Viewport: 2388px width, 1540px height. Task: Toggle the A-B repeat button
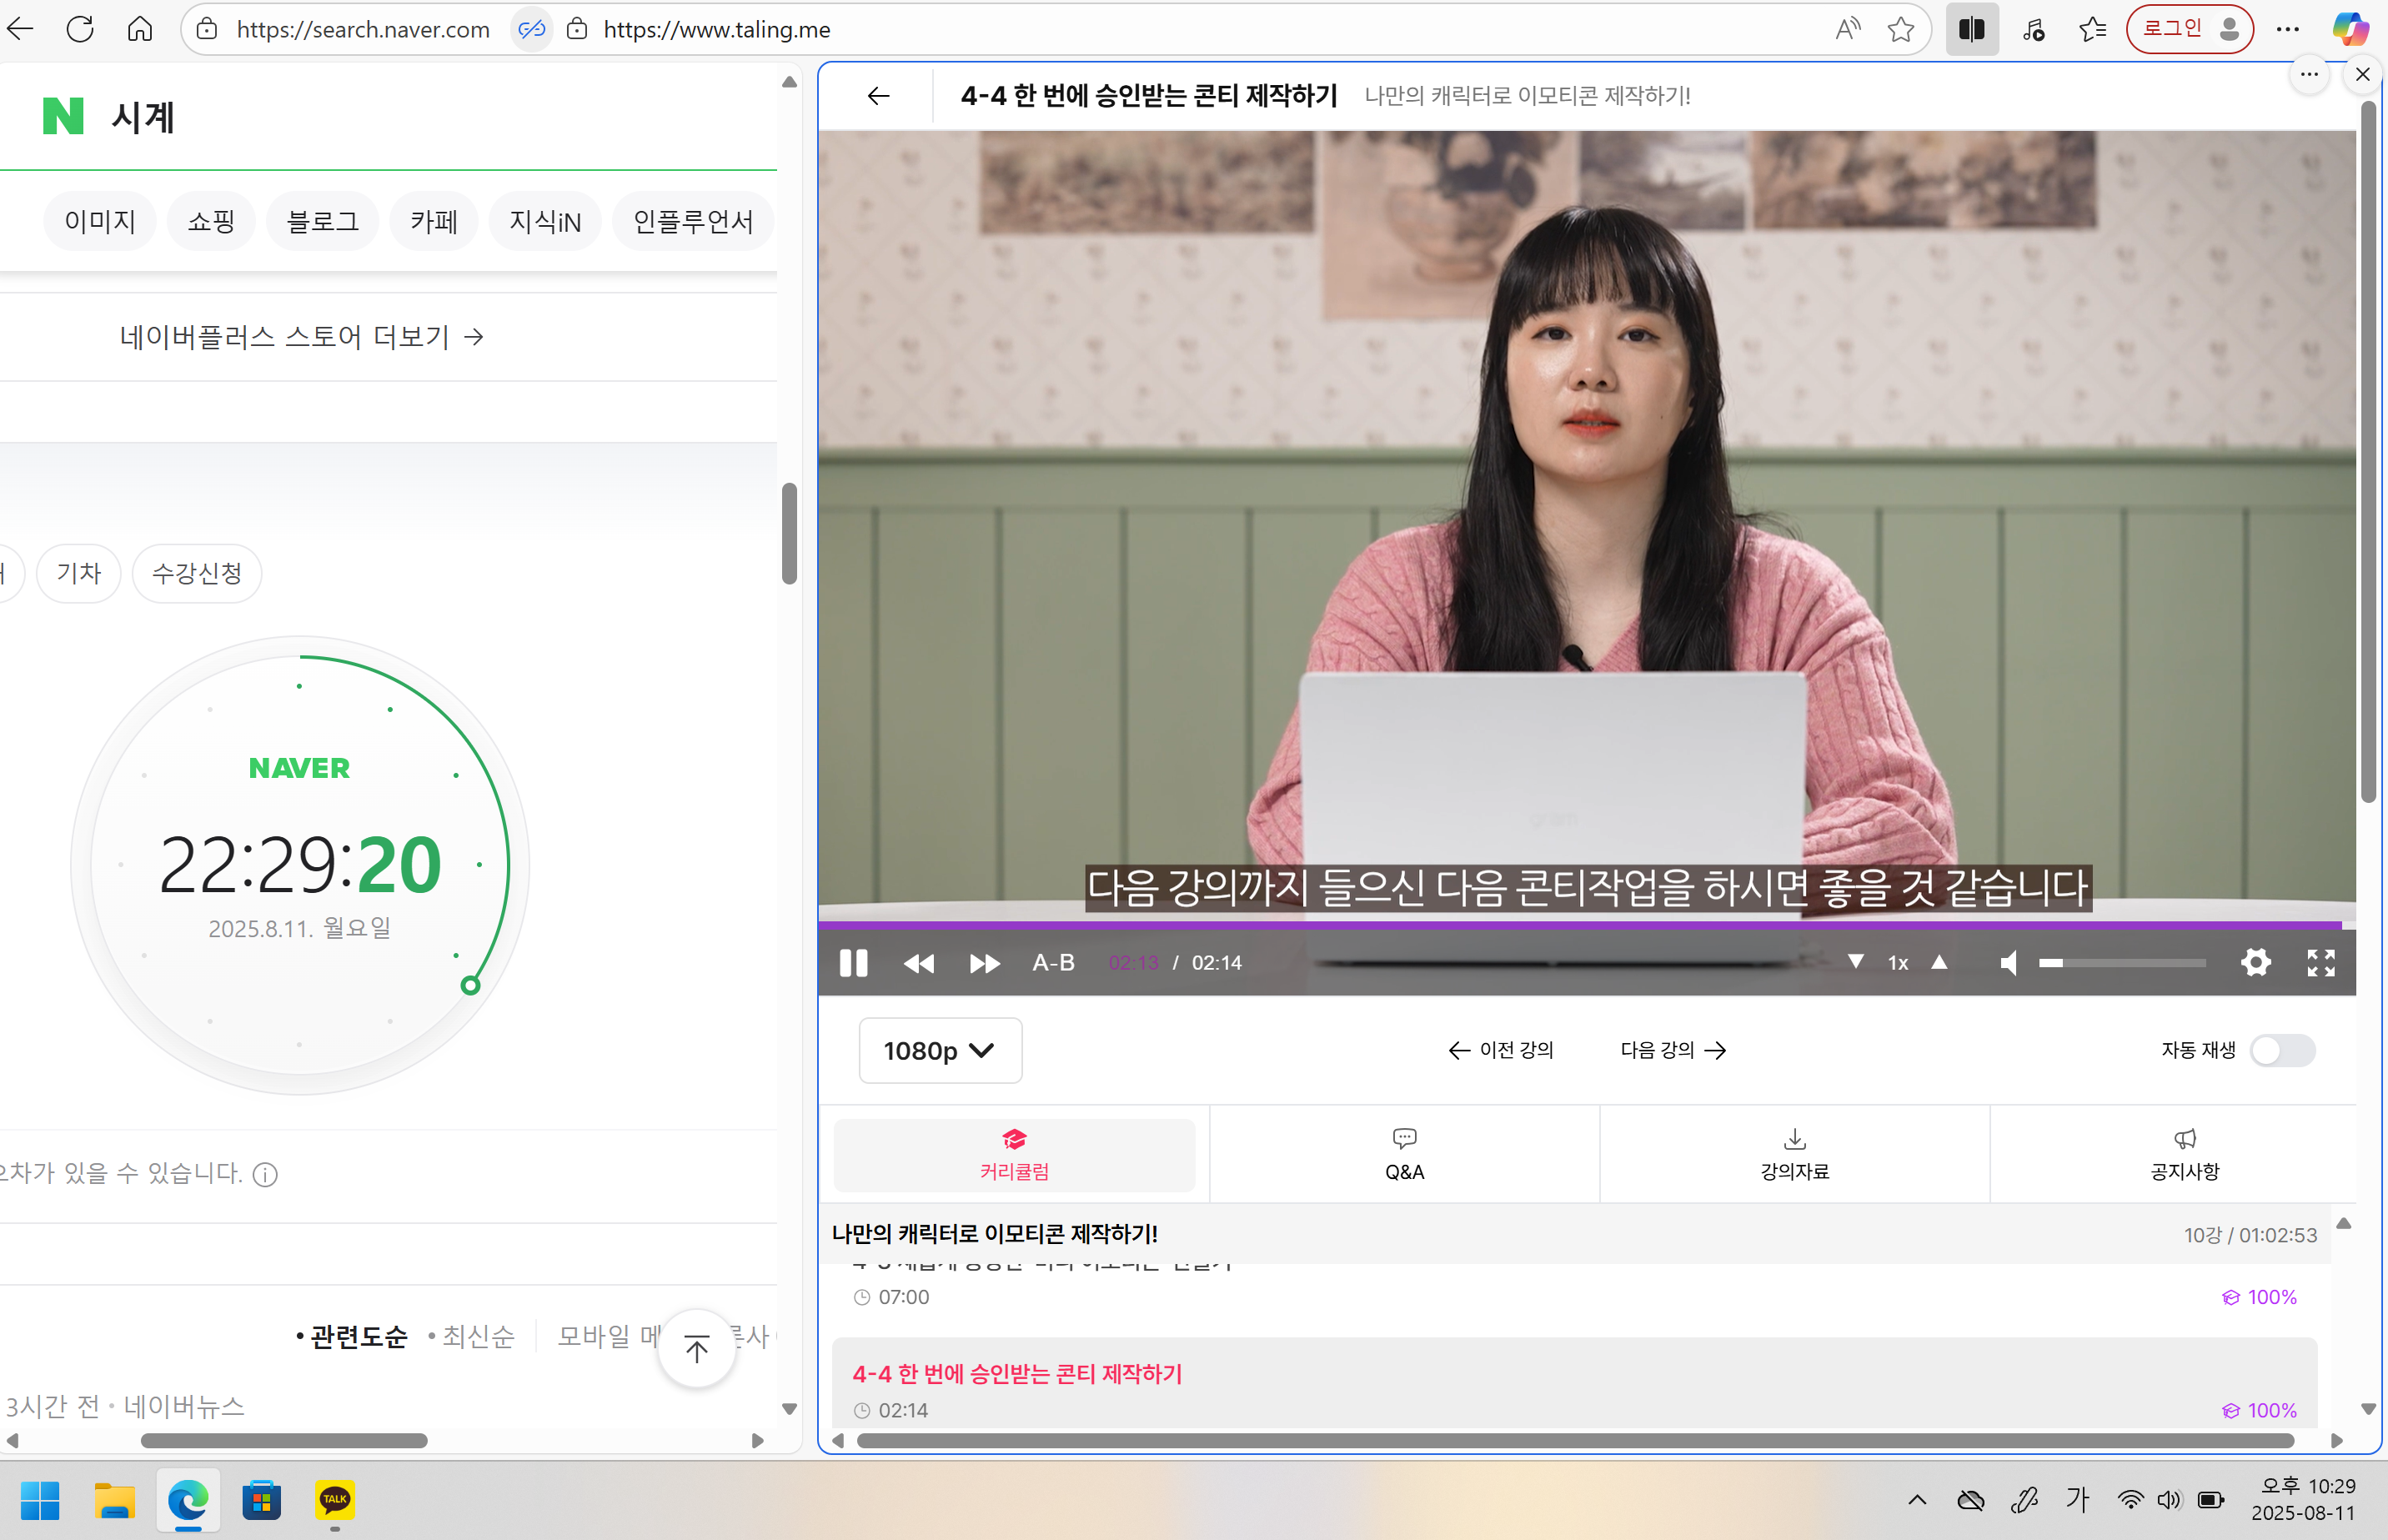(1053, 963)
